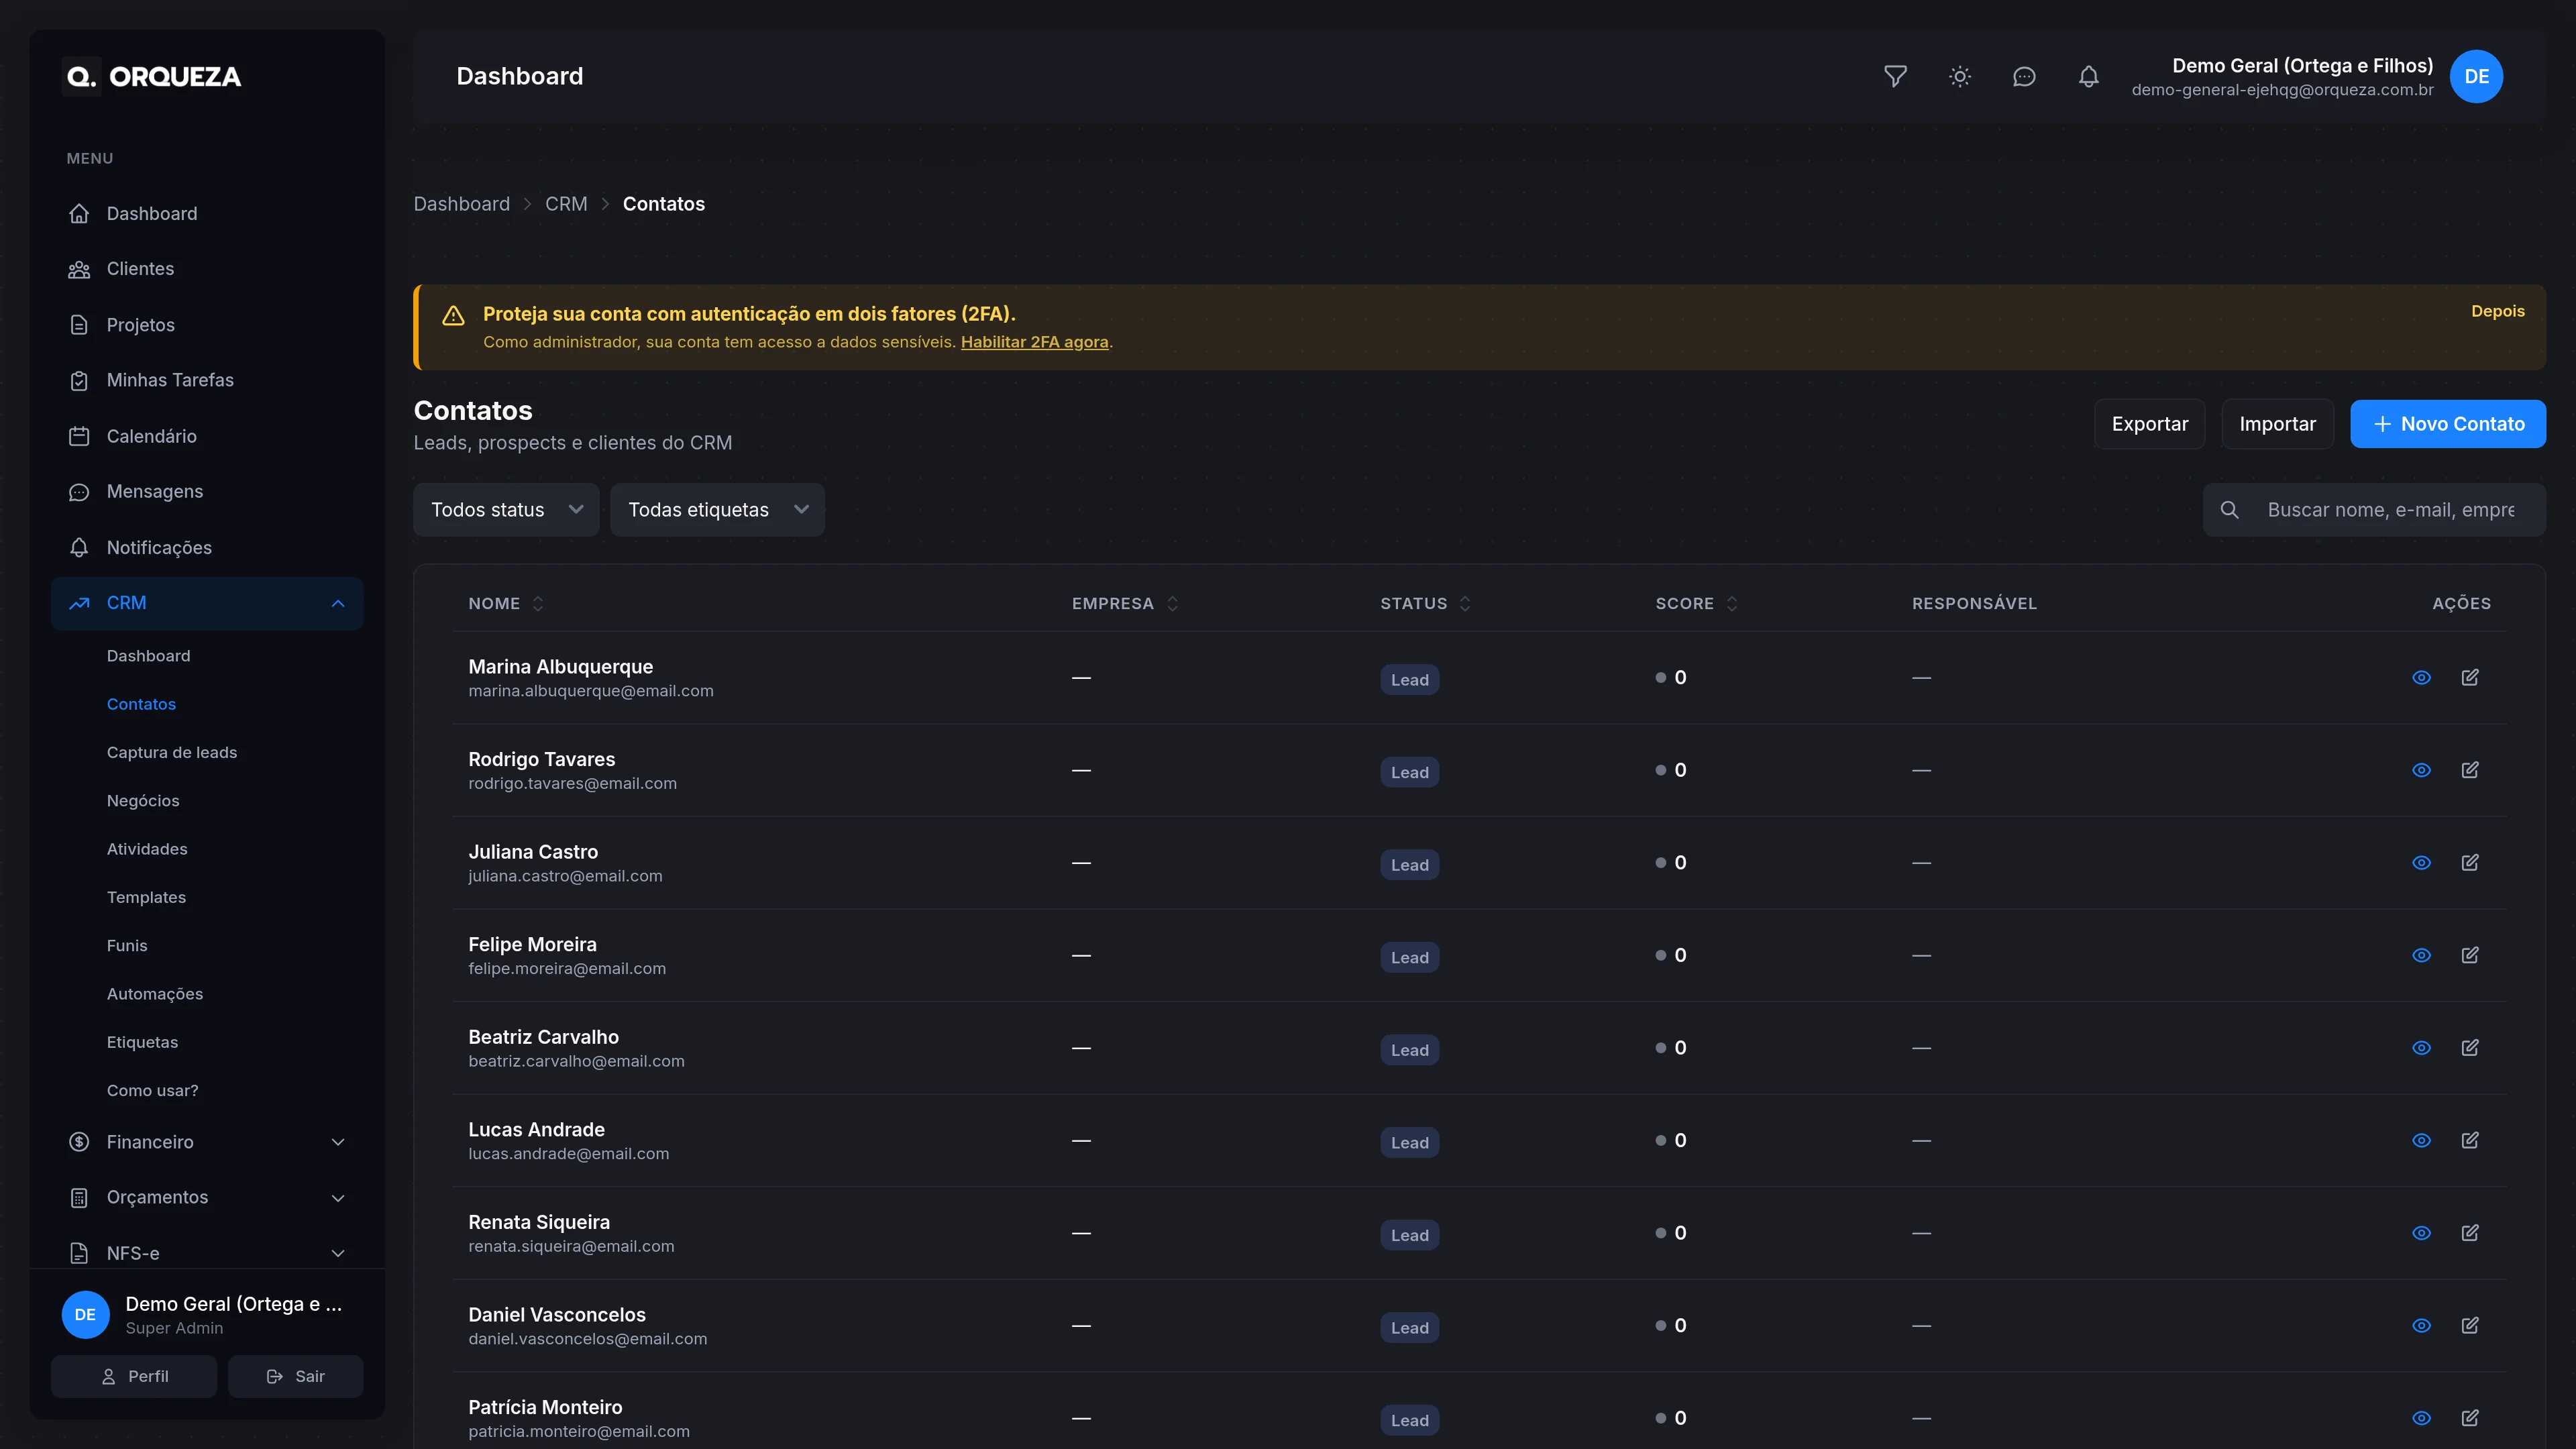2576x1449 pixels.
Task: Dismiss 2FA banner with Depois
Action: pyautogui.click(x=2497, y=312)
